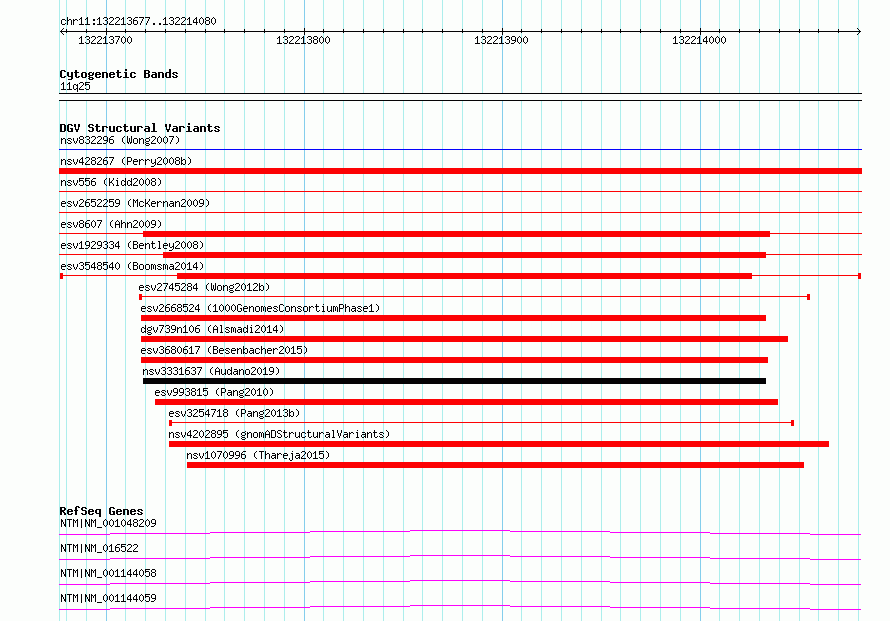Click the thick red bar of nsv428267

click(460, 171)
